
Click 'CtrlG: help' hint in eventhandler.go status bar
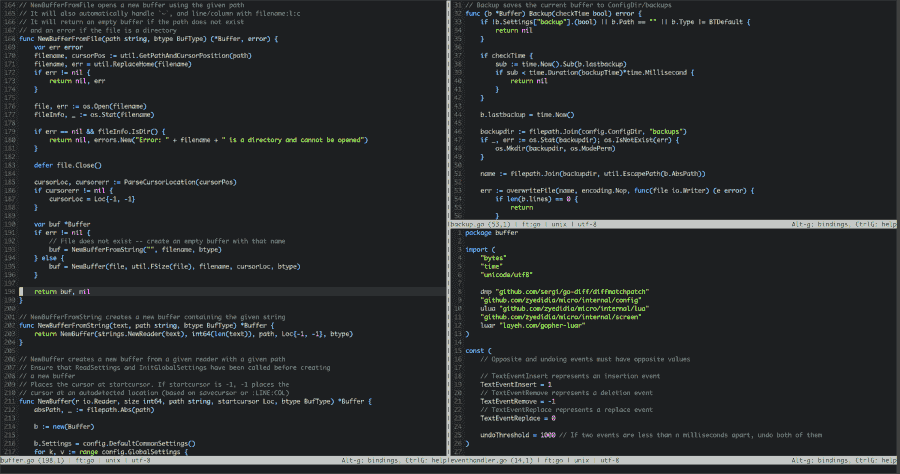(875, 460)
